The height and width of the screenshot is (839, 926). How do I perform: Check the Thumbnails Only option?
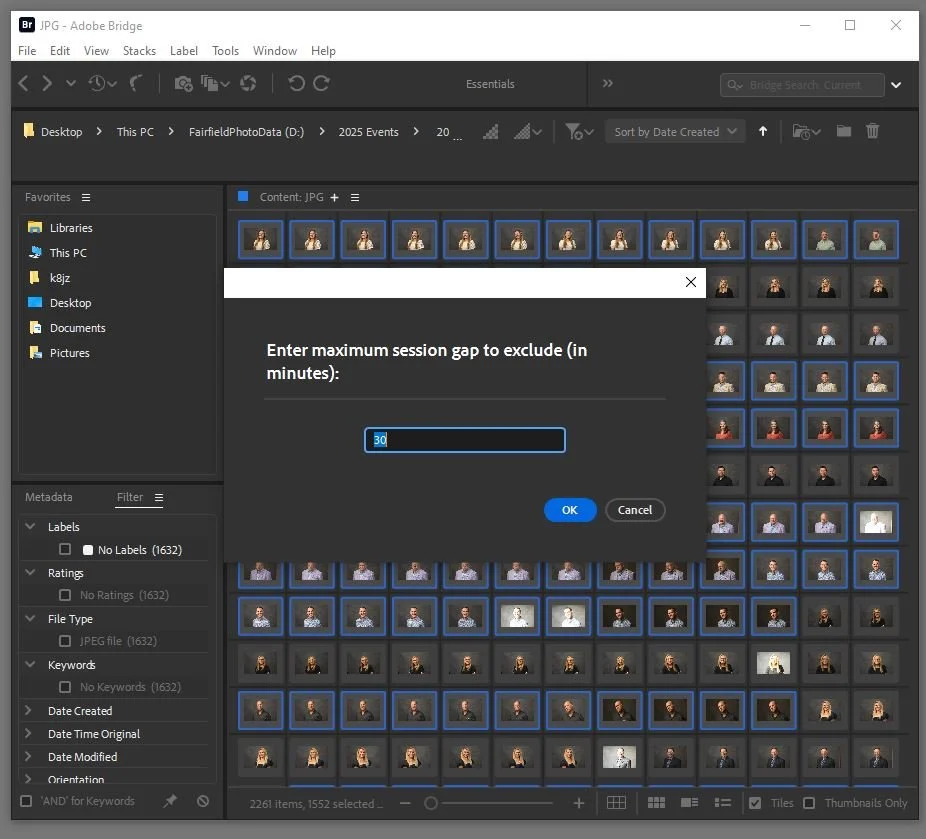click(x=809, y=803)
